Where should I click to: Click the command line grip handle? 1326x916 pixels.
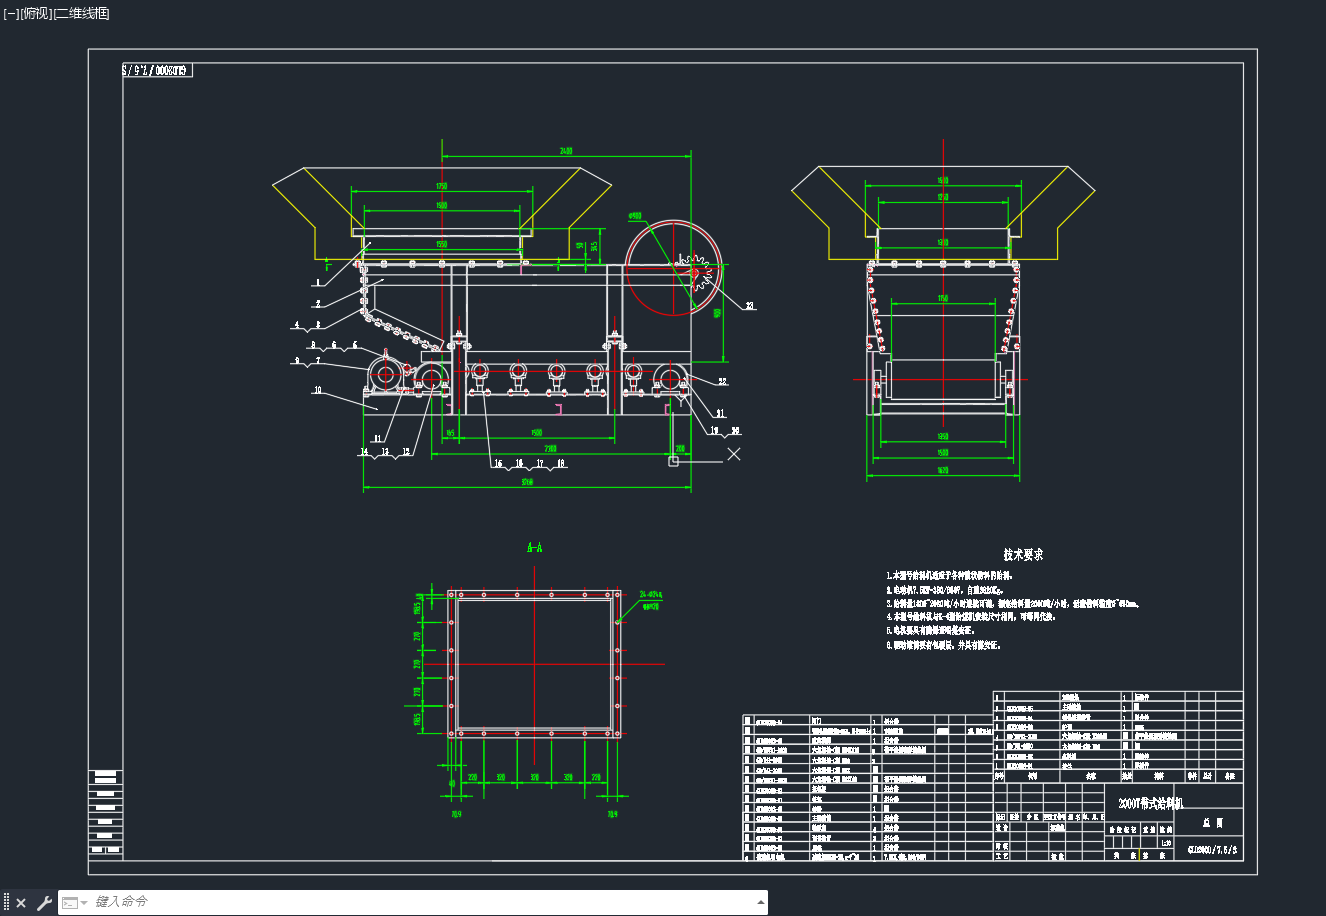6,903
